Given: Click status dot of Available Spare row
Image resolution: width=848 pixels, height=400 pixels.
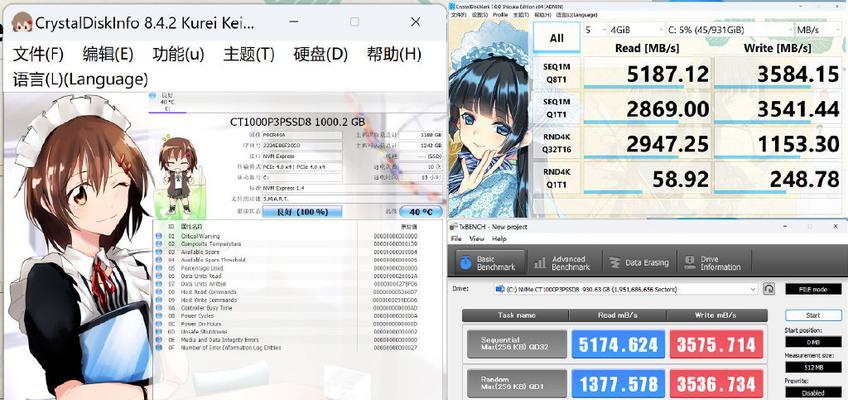Looking at the screenshot, I should point(159,252).
